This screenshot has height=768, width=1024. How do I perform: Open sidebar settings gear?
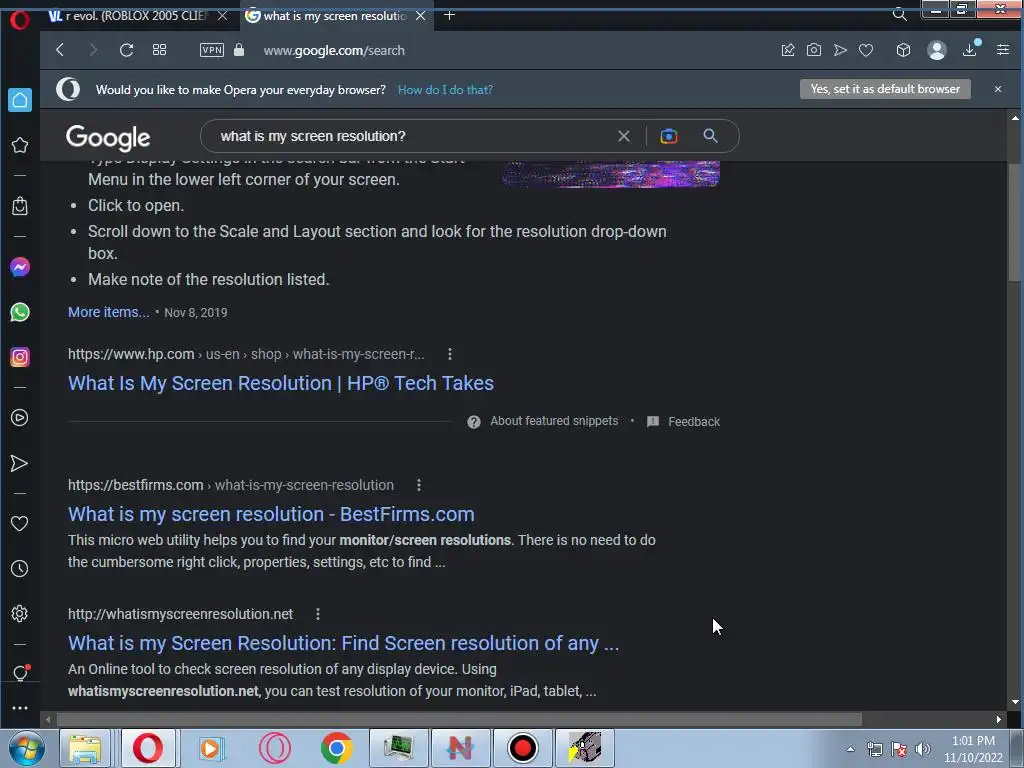[20, 614]
